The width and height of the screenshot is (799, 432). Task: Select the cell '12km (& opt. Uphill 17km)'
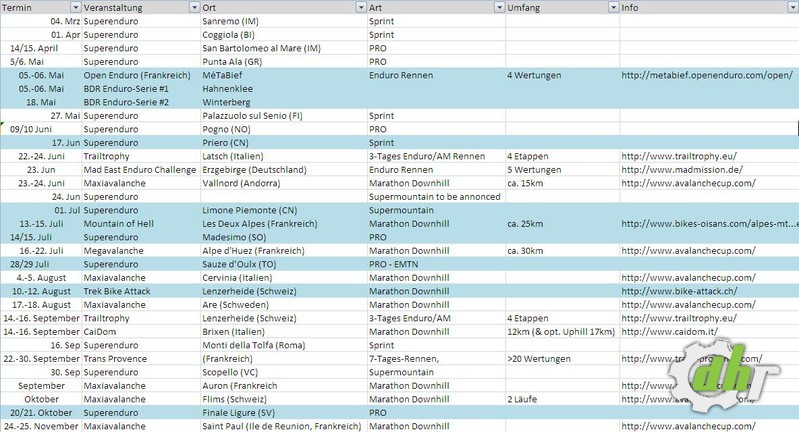(563, 332)
